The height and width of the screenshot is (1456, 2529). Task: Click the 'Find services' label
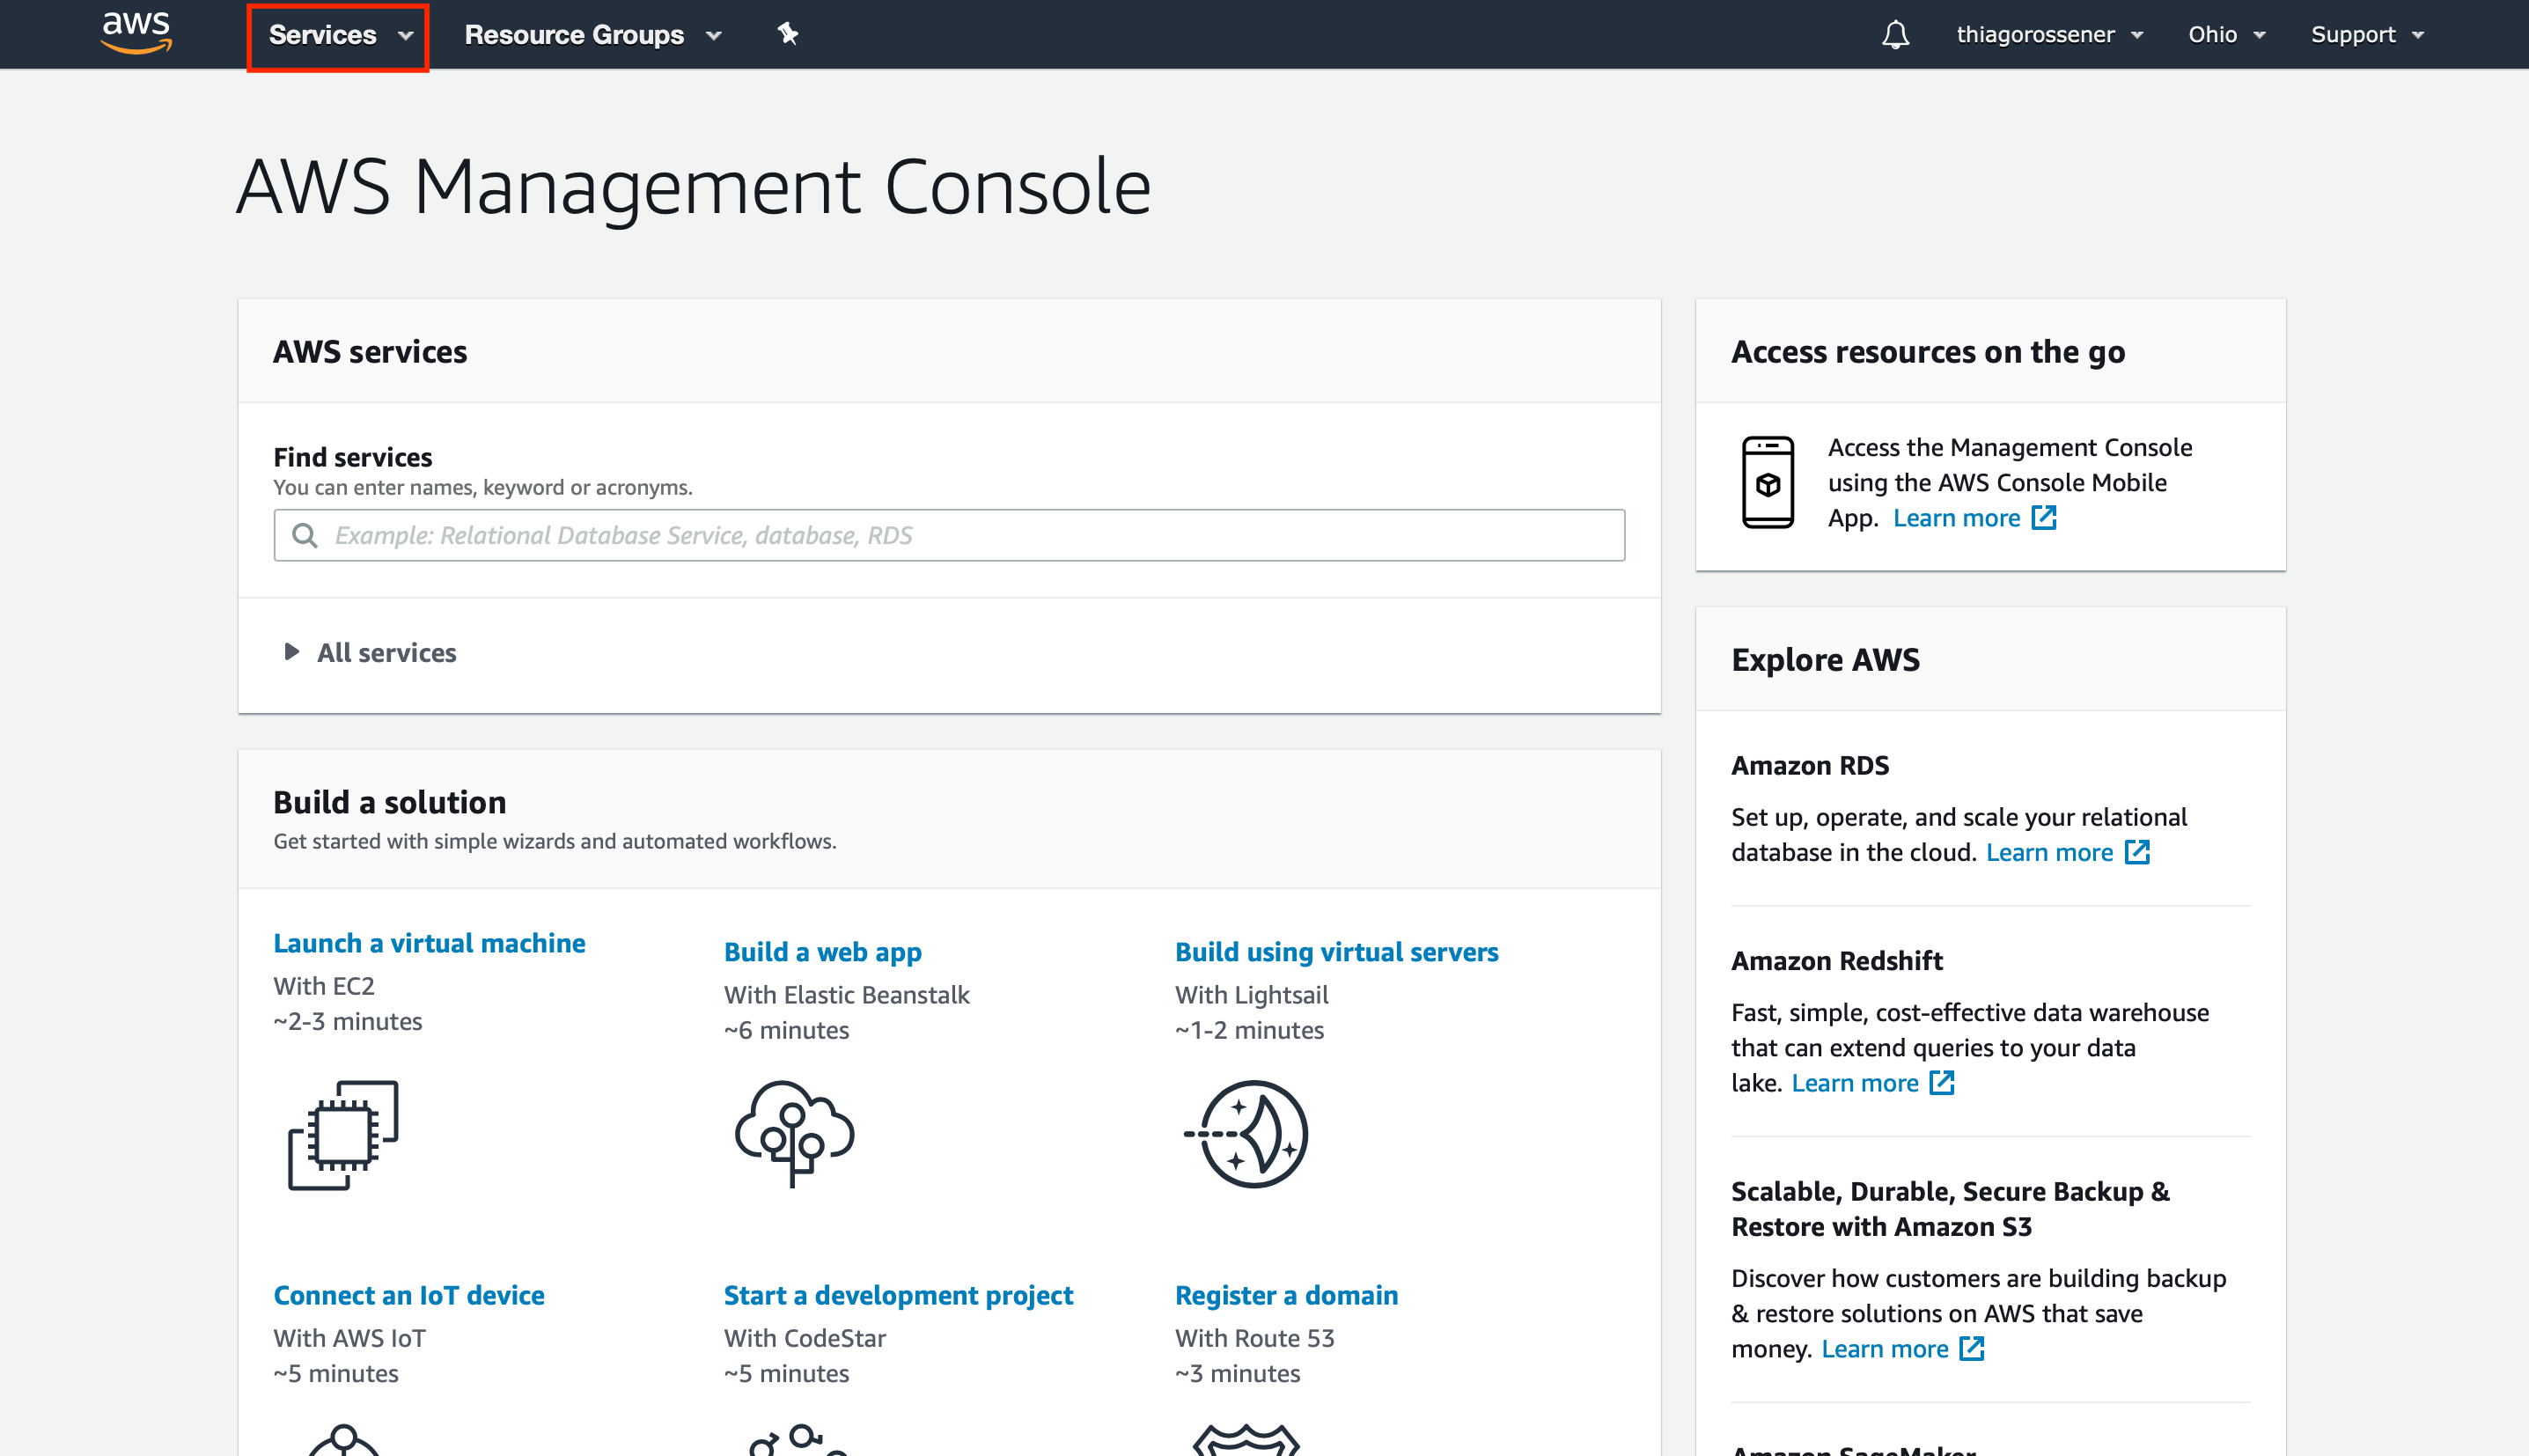(x=353, y=457)
